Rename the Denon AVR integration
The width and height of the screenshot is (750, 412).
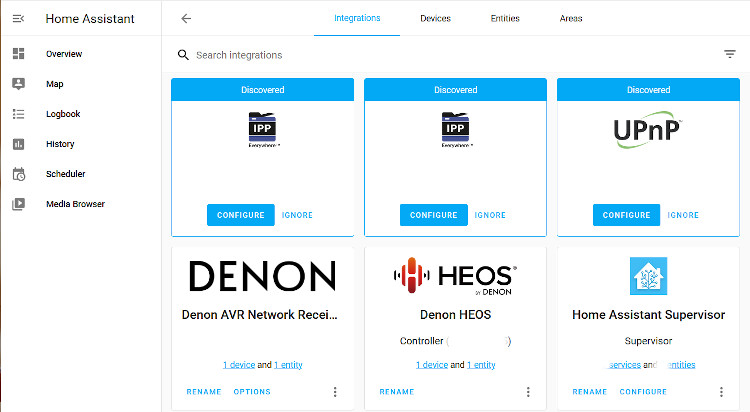tap(204, 392)
